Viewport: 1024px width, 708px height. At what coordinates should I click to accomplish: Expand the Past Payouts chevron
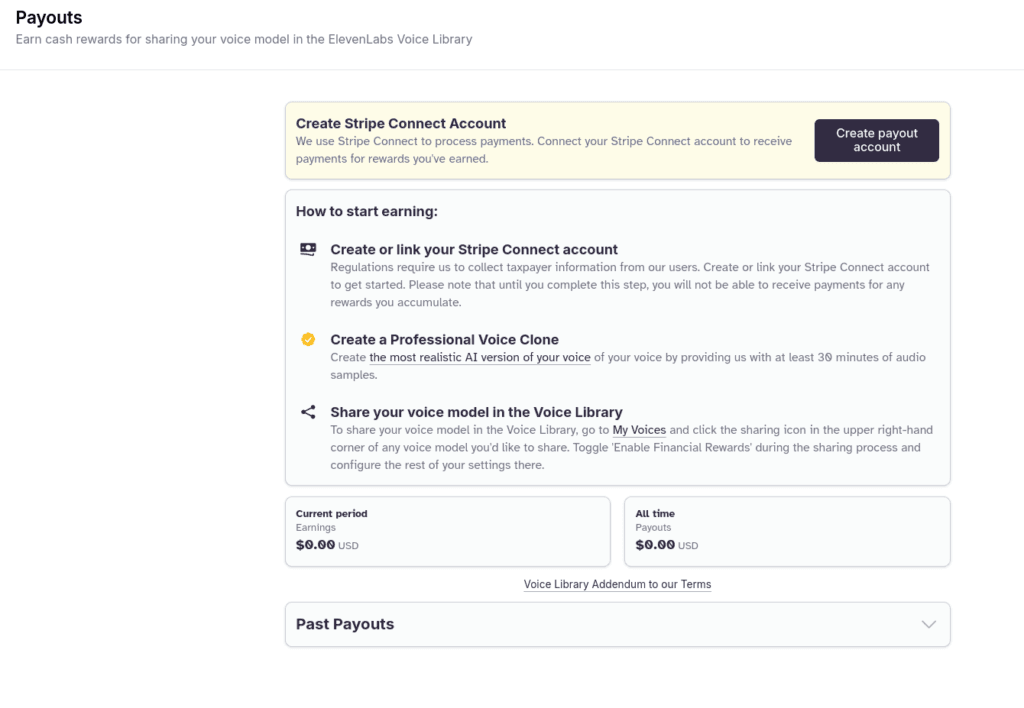pos(929,624)
